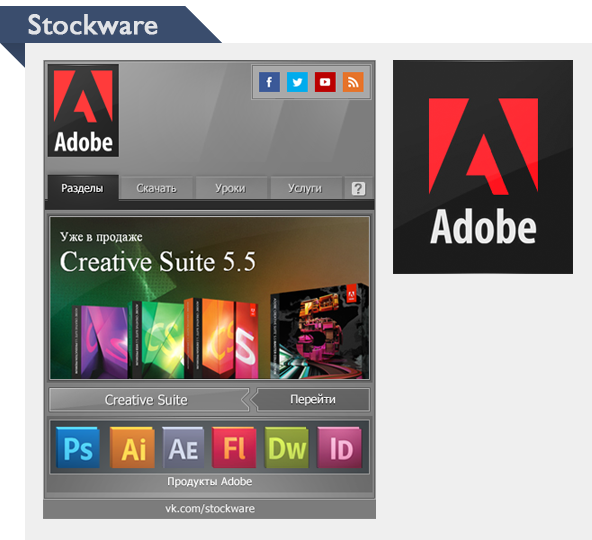Select the Photoshop Ps product icon
The width and height of the screenshot is (592, 540).
78,448
